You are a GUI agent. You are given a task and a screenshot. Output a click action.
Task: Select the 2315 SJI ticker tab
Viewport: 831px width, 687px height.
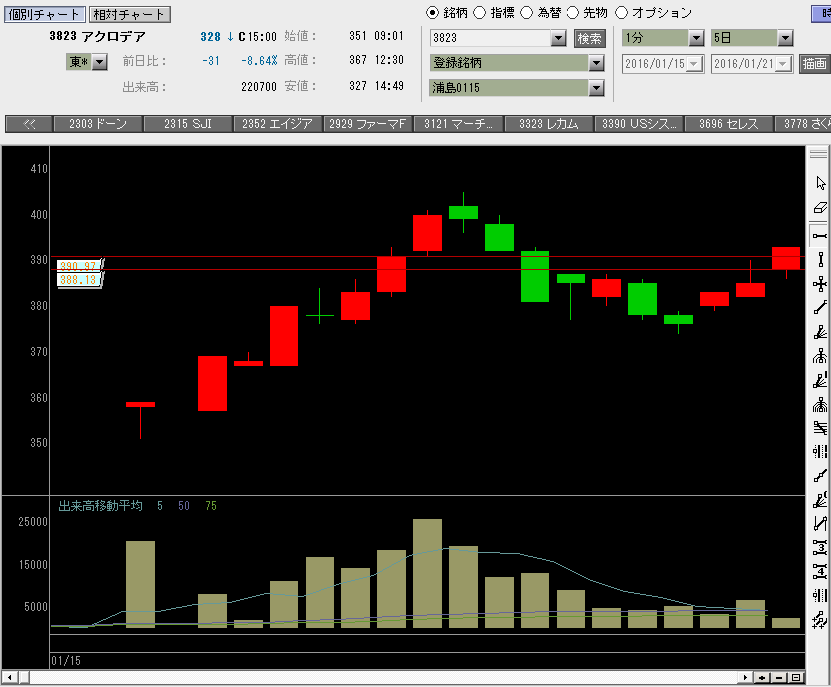pos(188,124)
